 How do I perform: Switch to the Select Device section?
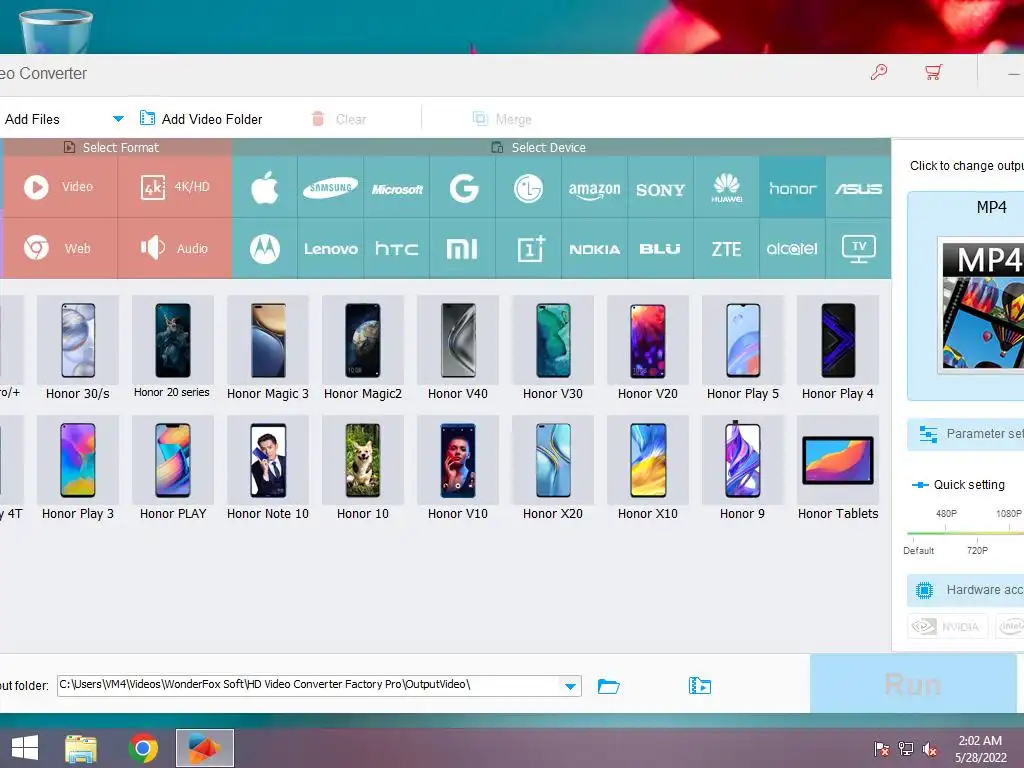click(x=539, y=148)
